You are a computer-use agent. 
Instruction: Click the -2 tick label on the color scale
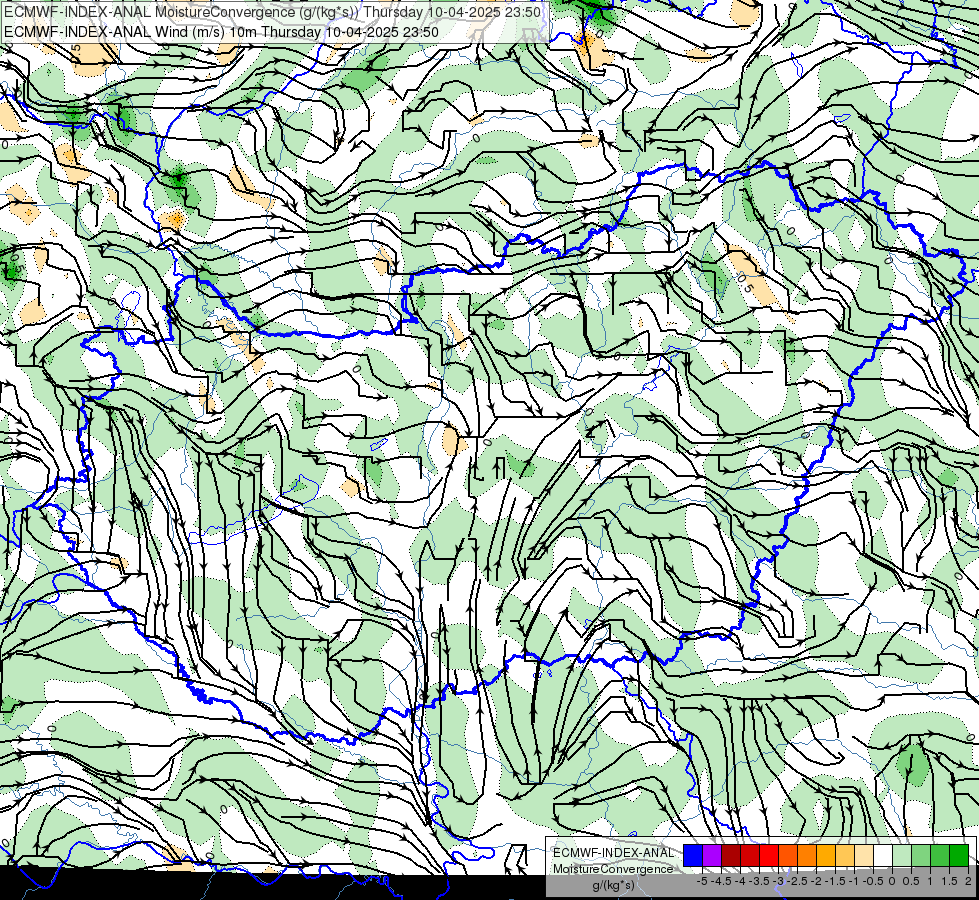pos(817,881)
